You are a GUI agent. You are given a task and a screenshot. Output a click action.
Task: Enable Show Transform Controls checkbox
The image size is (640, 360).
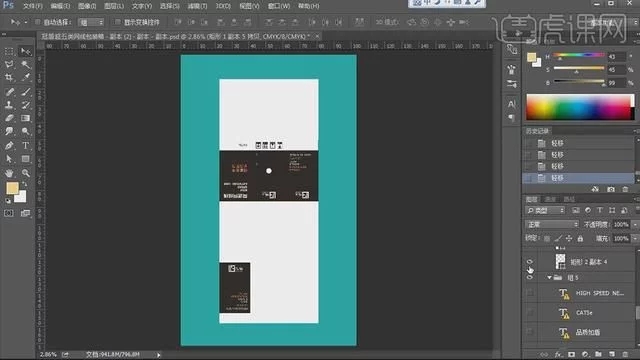pyautogui.click(x=118, y=22)
